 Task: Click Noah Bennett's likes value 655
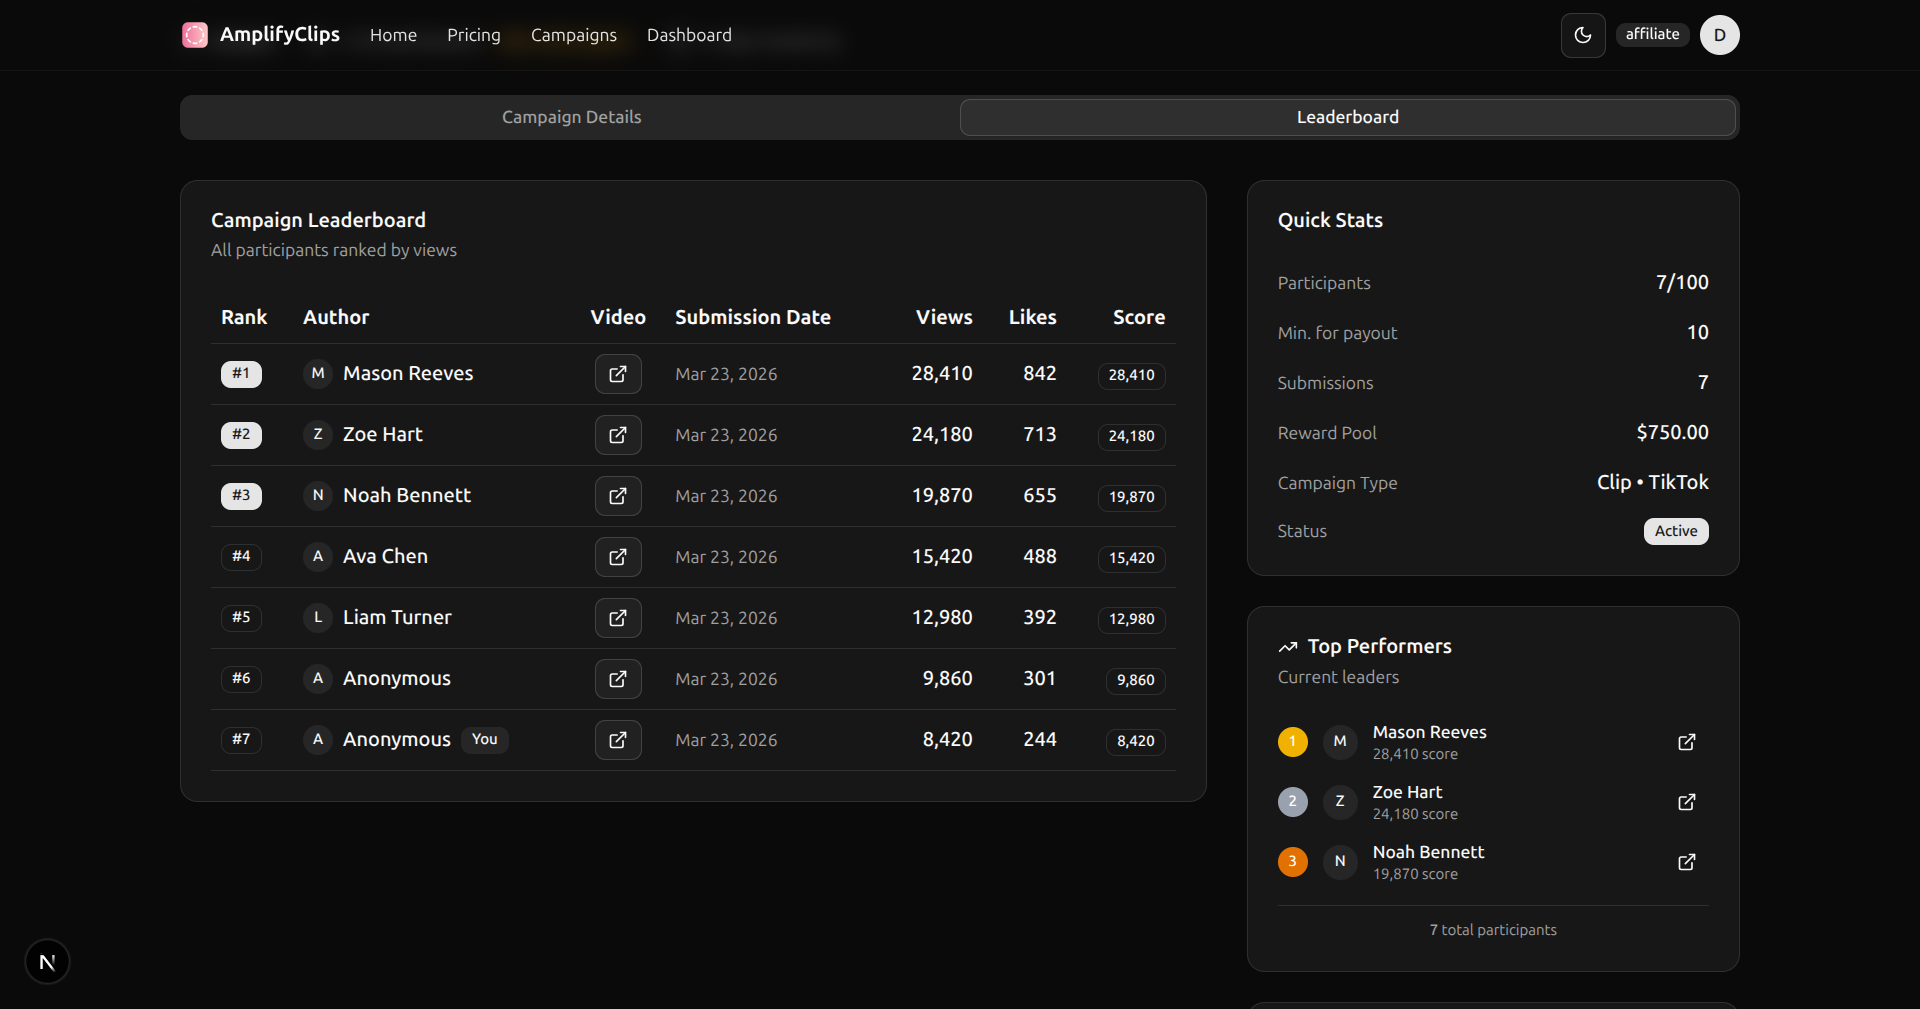(x=1040, y=496)
